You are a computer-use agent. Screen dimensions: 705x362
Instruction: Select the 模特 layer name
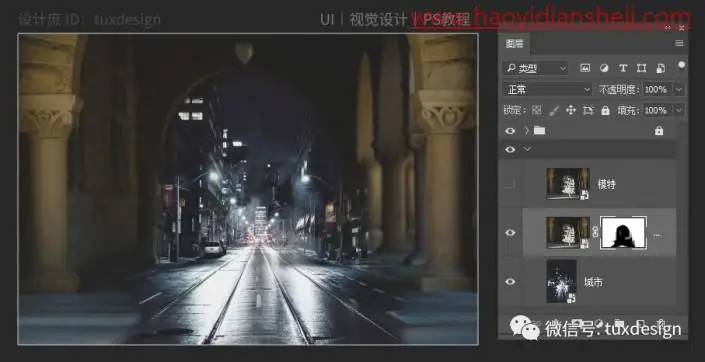(x=606, y=184)
